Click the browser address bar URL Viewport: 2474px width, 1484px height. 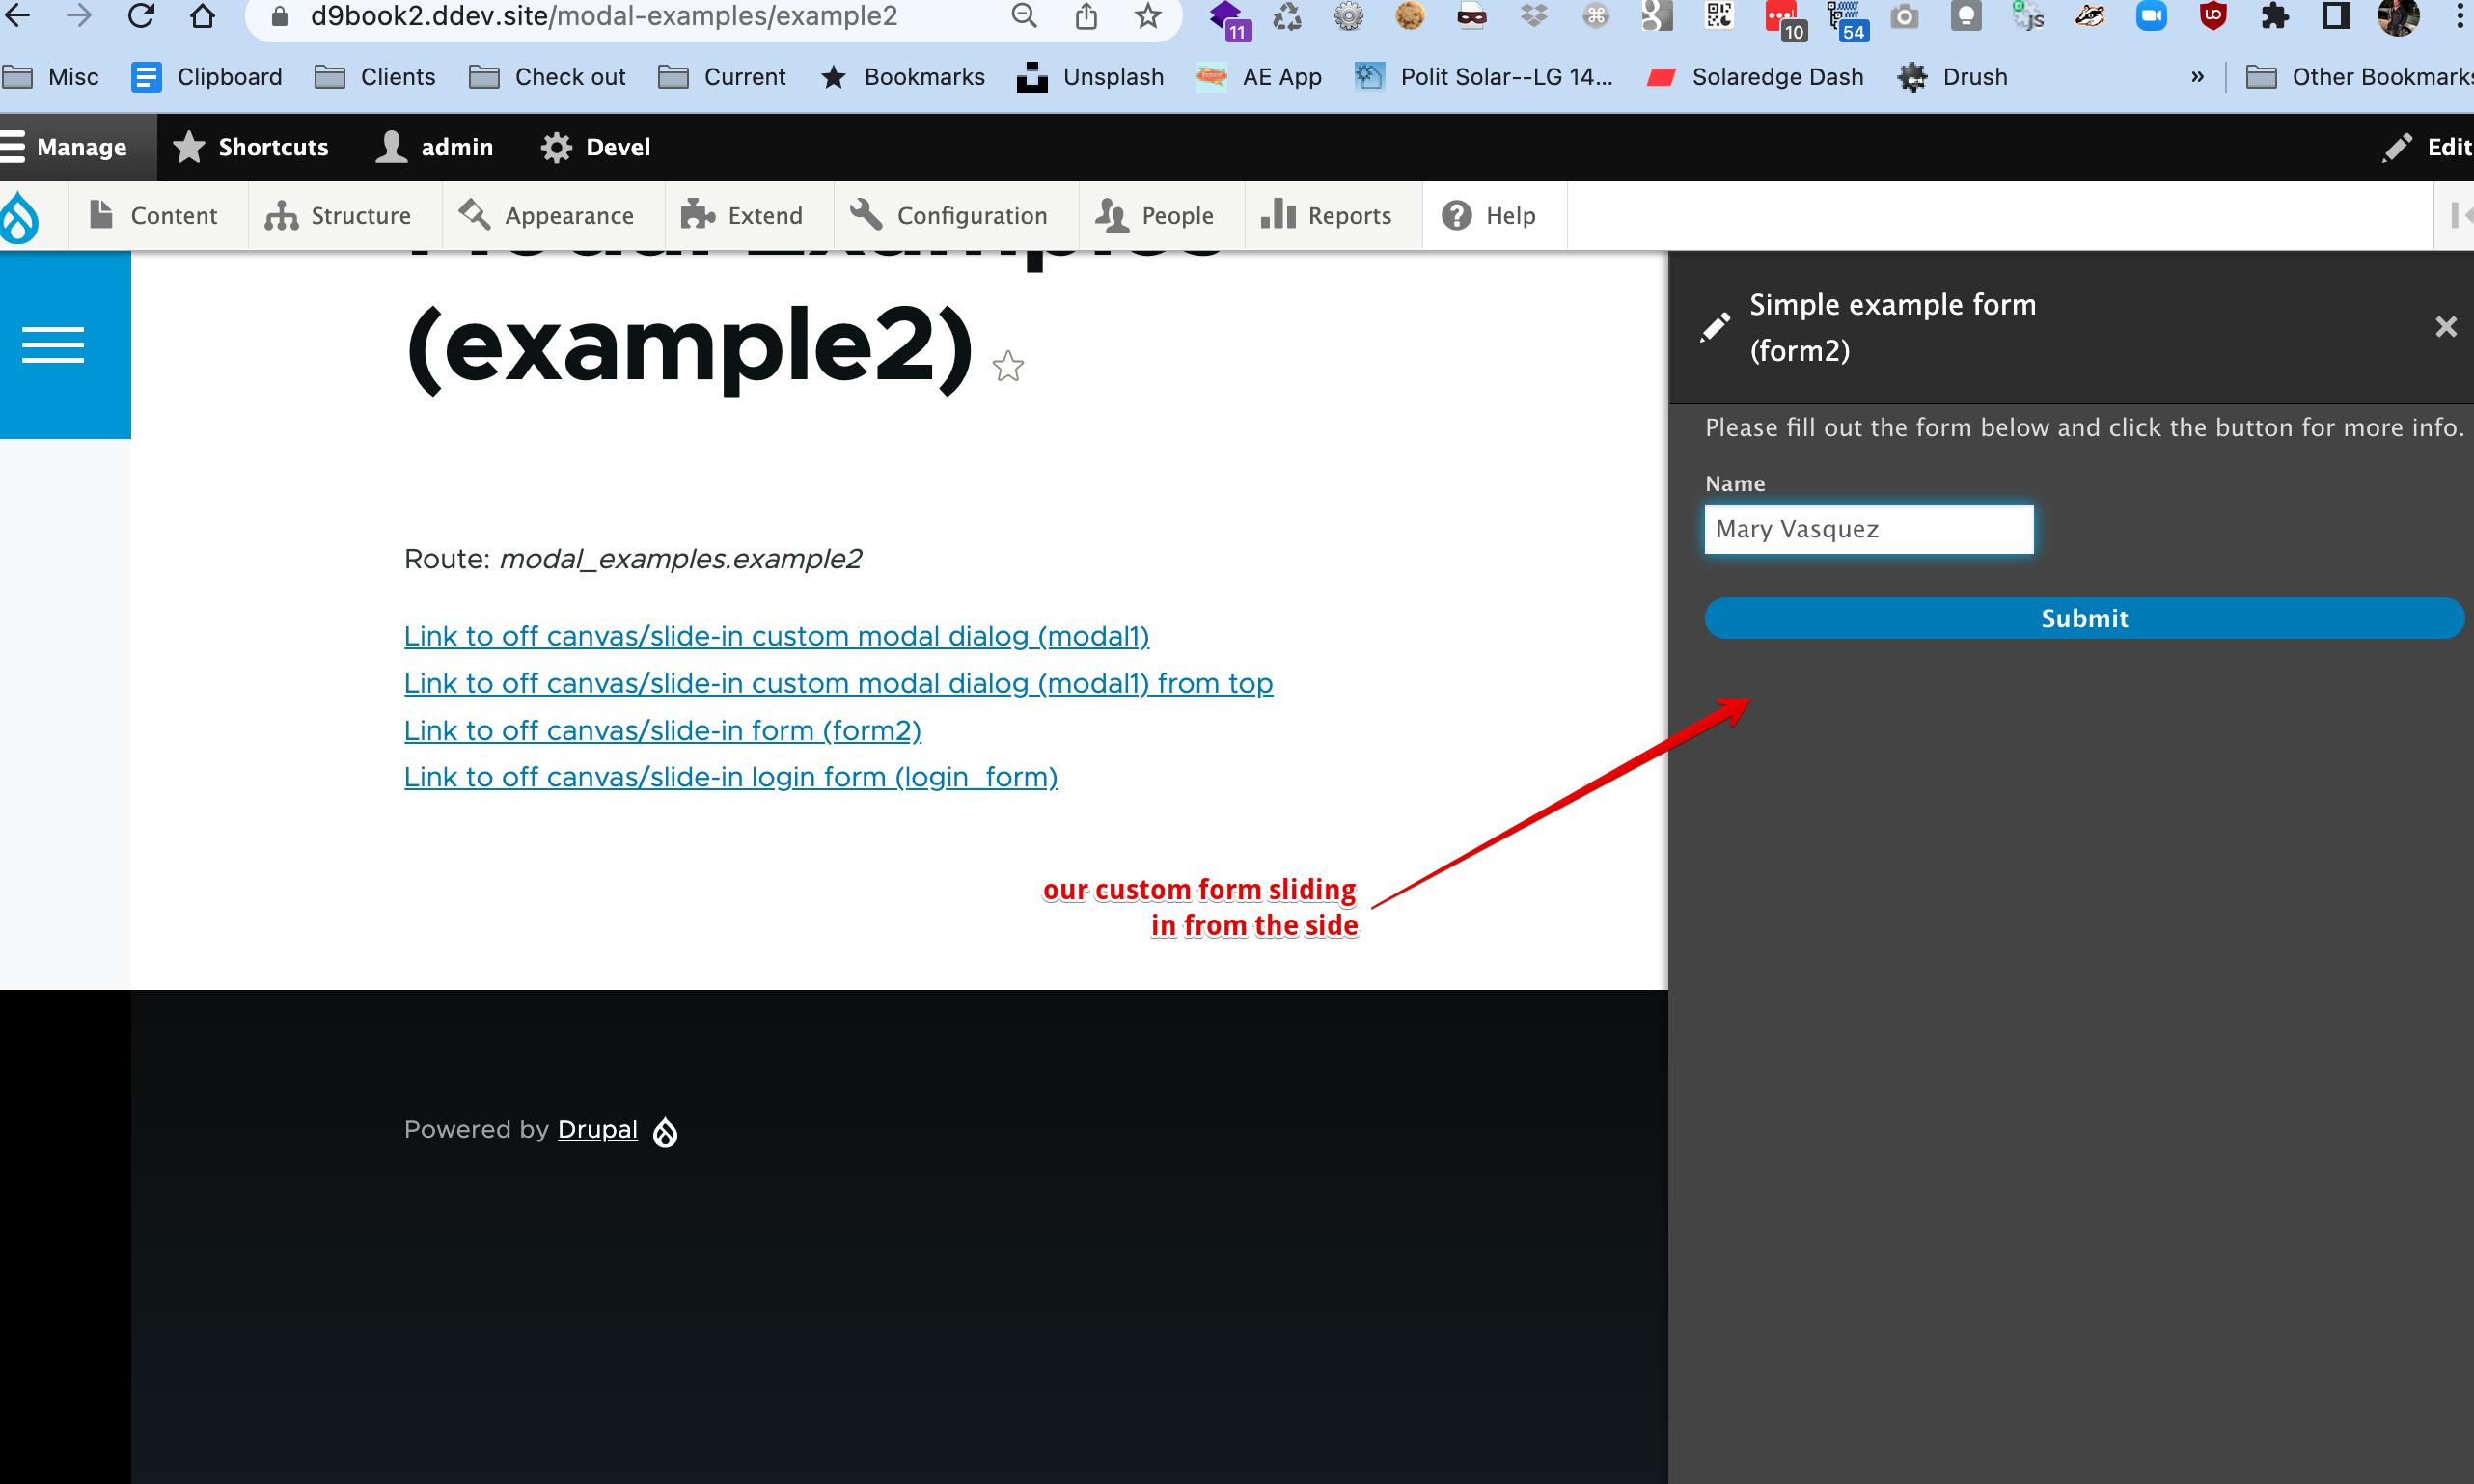coord(603,16)
